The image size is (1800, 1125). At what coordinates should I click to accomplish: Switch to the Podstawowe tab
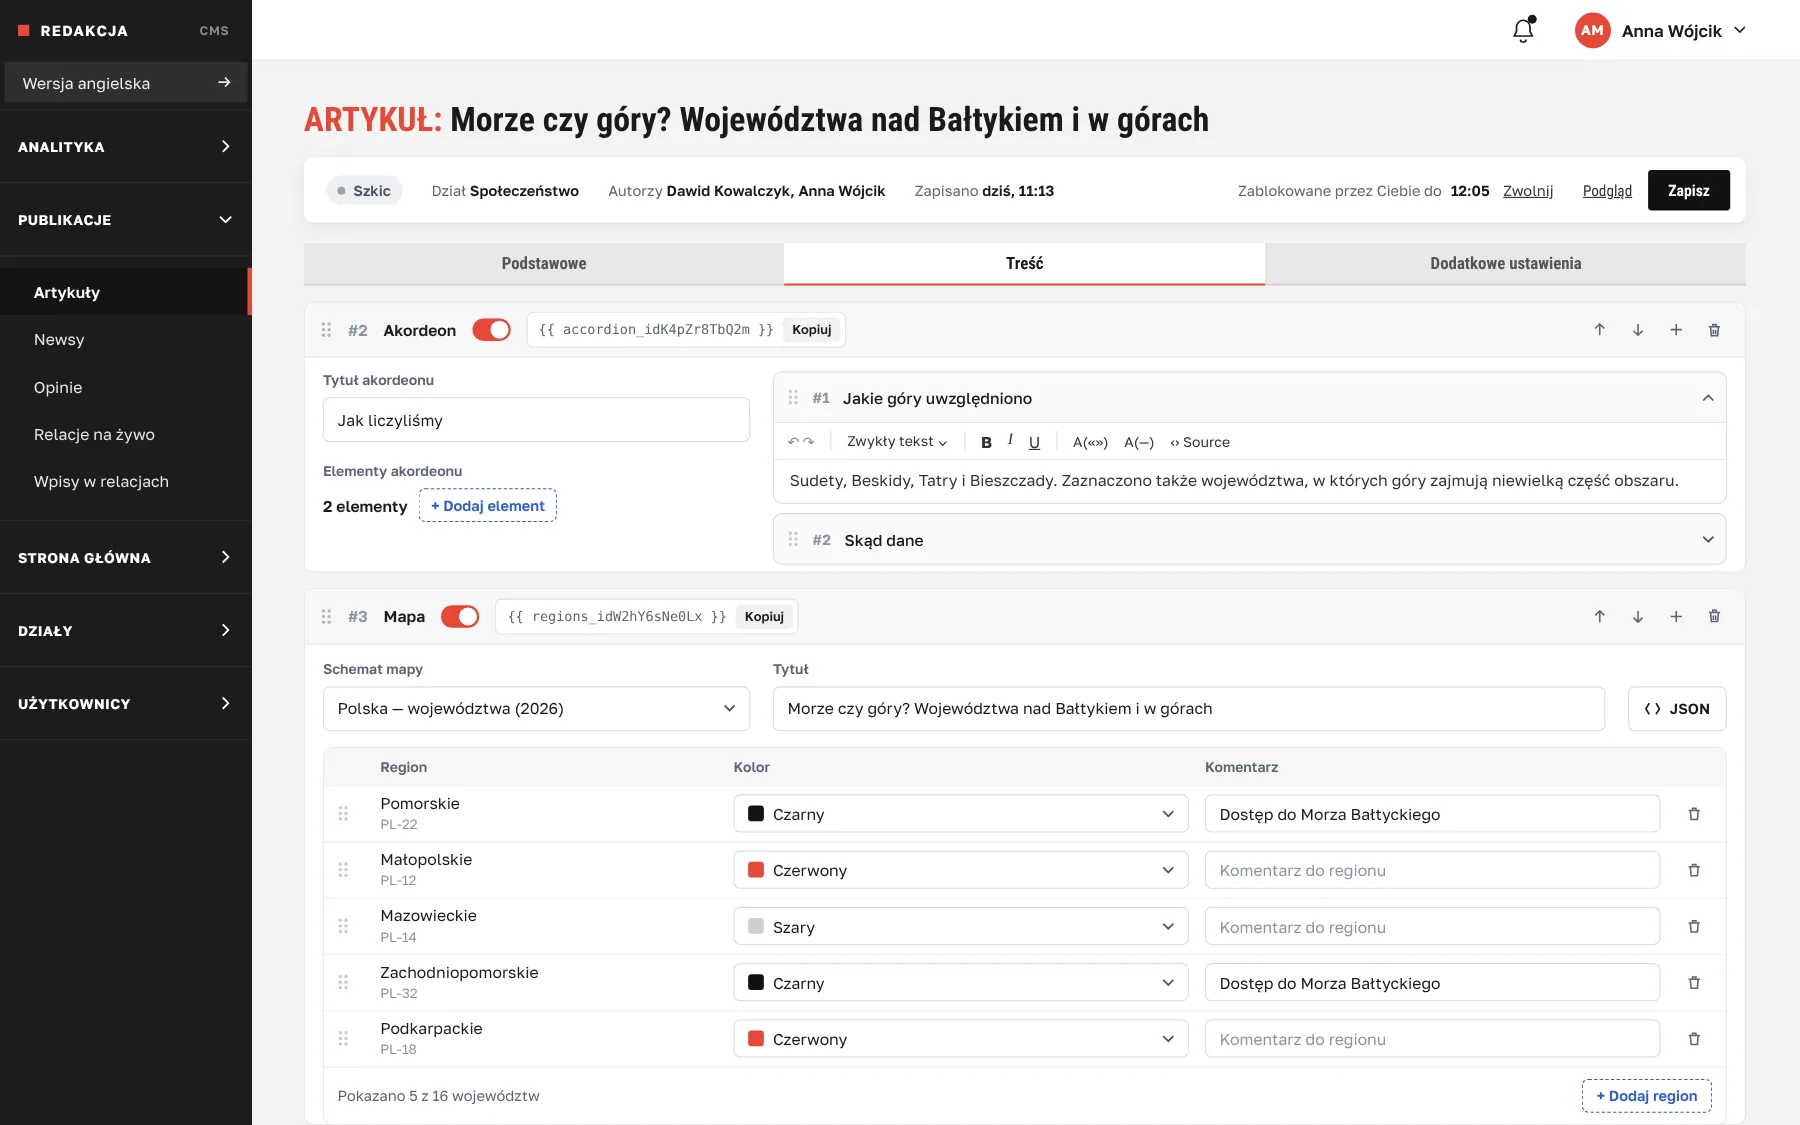[x=544, y=264]
